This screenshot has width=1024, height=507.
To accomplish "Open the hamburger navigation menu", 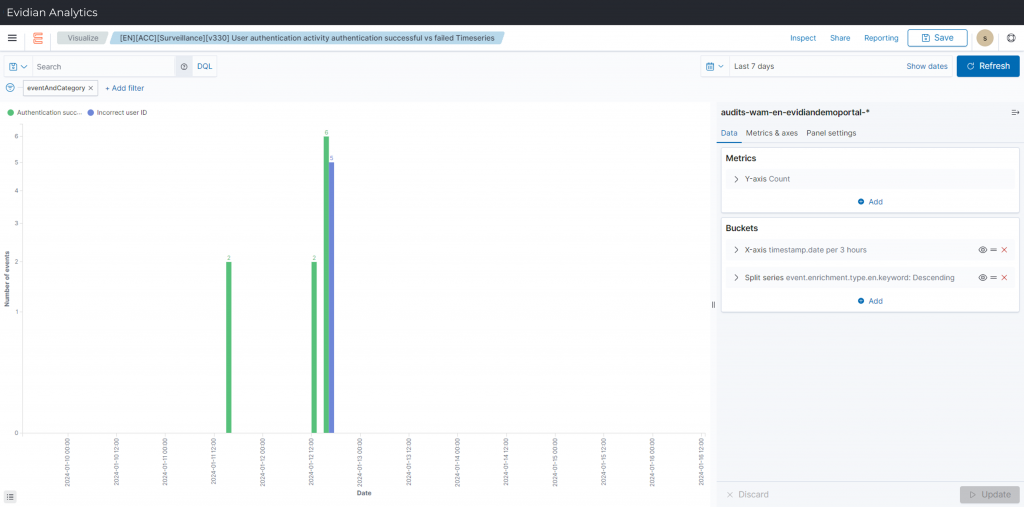I will click(12, 38).
